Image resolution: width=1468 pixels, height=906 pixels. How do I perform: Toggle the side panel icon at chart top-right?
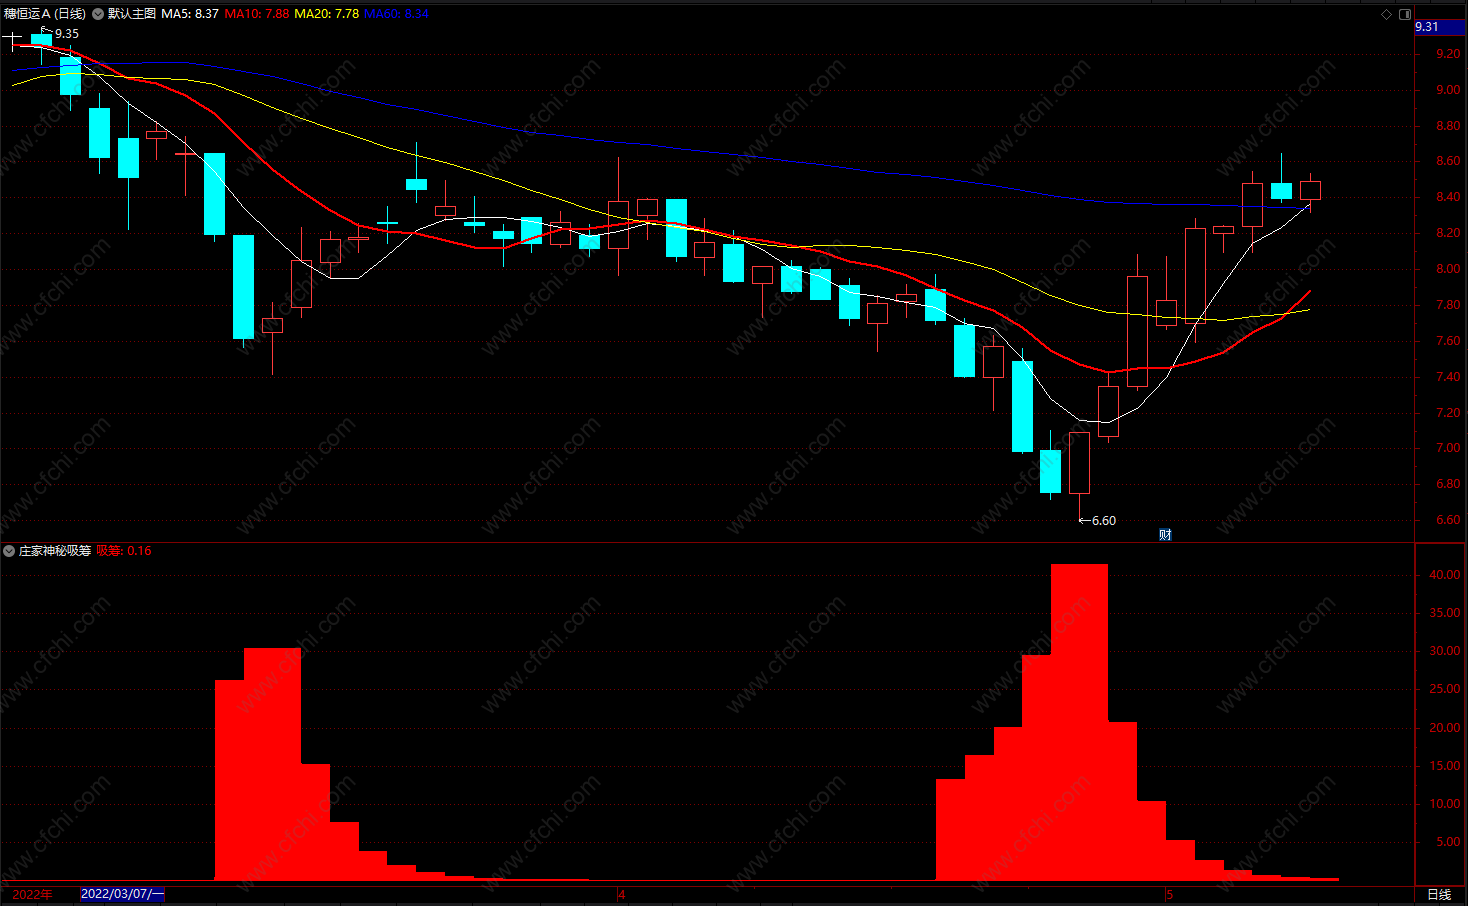1404,14
